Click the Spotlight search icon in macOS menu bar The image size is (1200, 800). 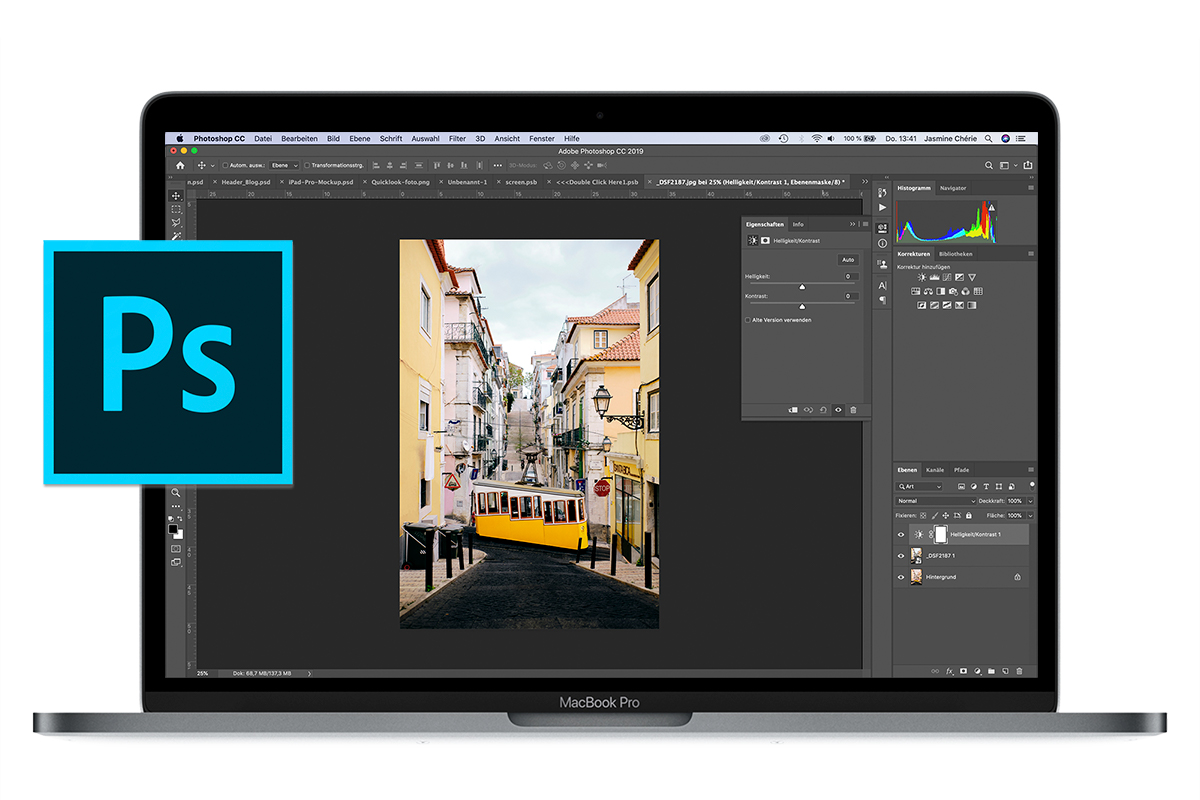[x=989, y=138]
